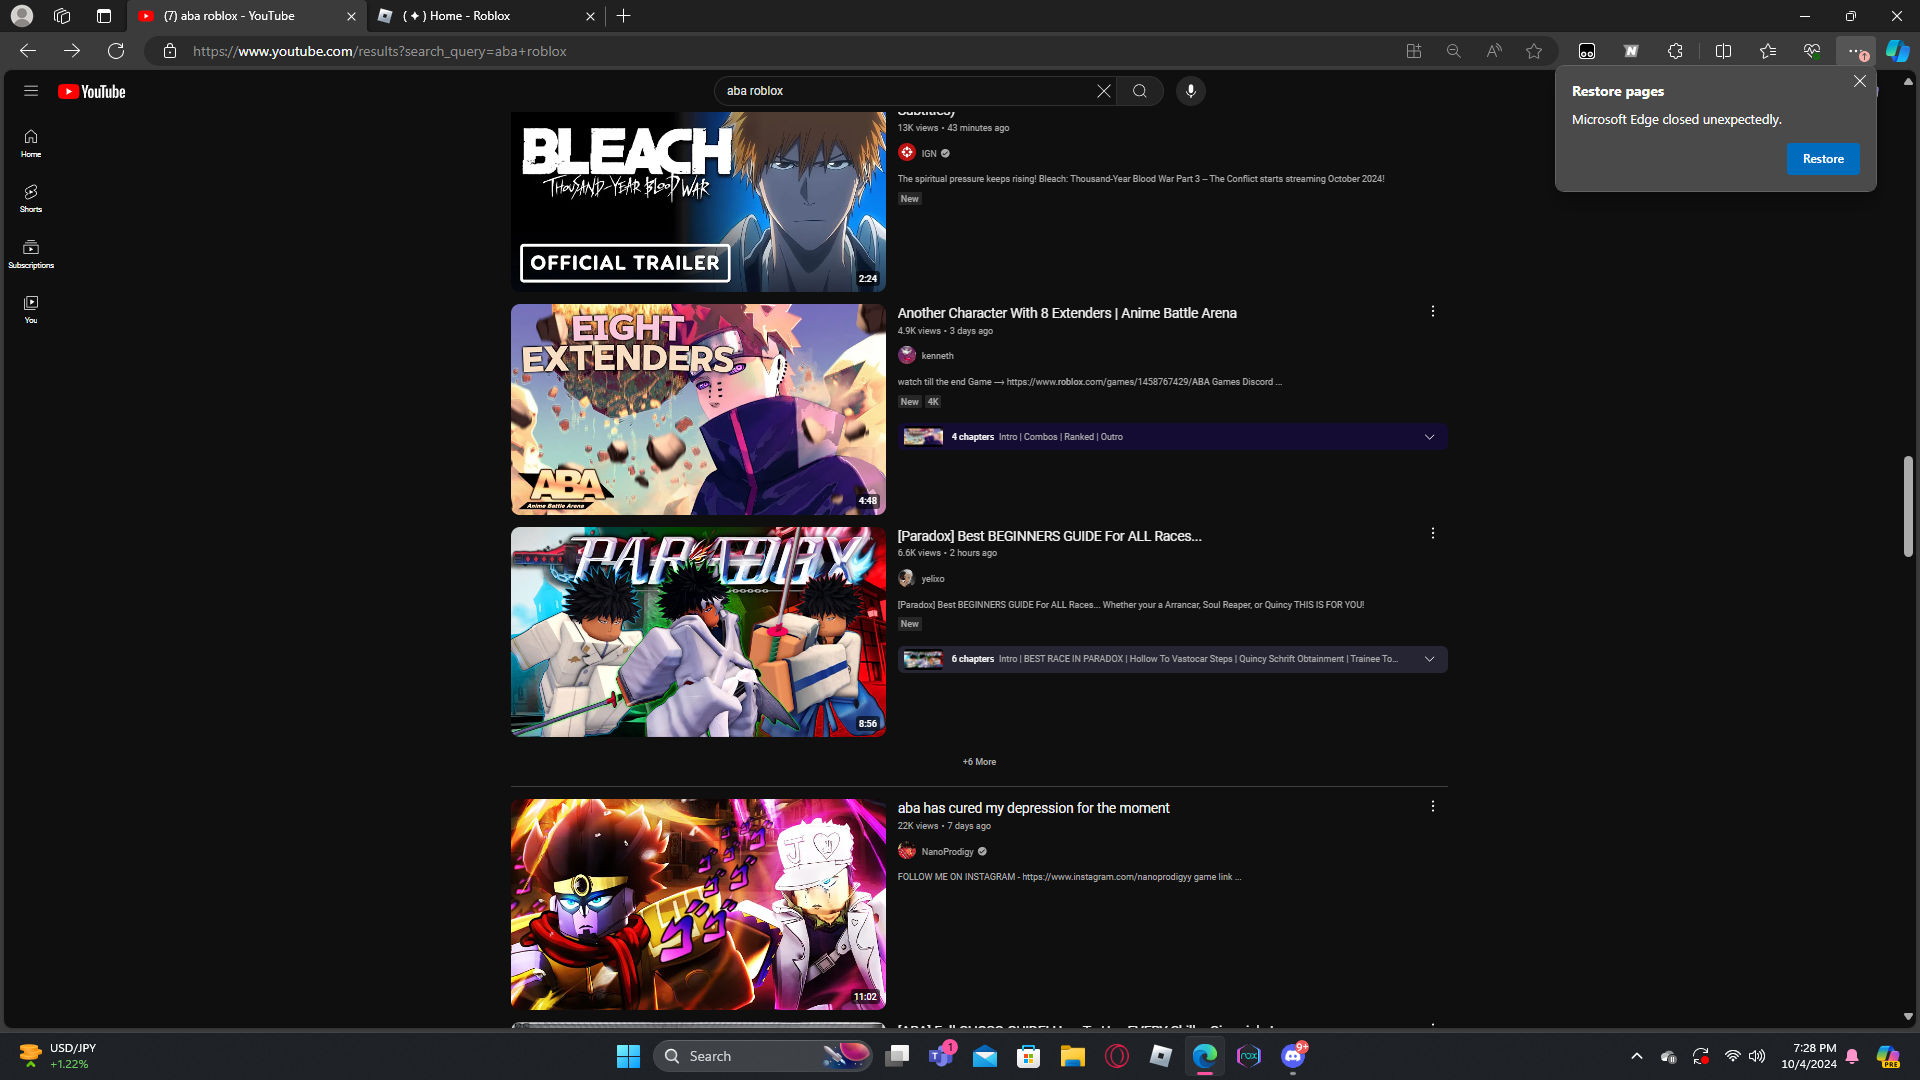Visit the NanoProdigy channel name link
1920x1080 pixels.
[x=947, y=852]
